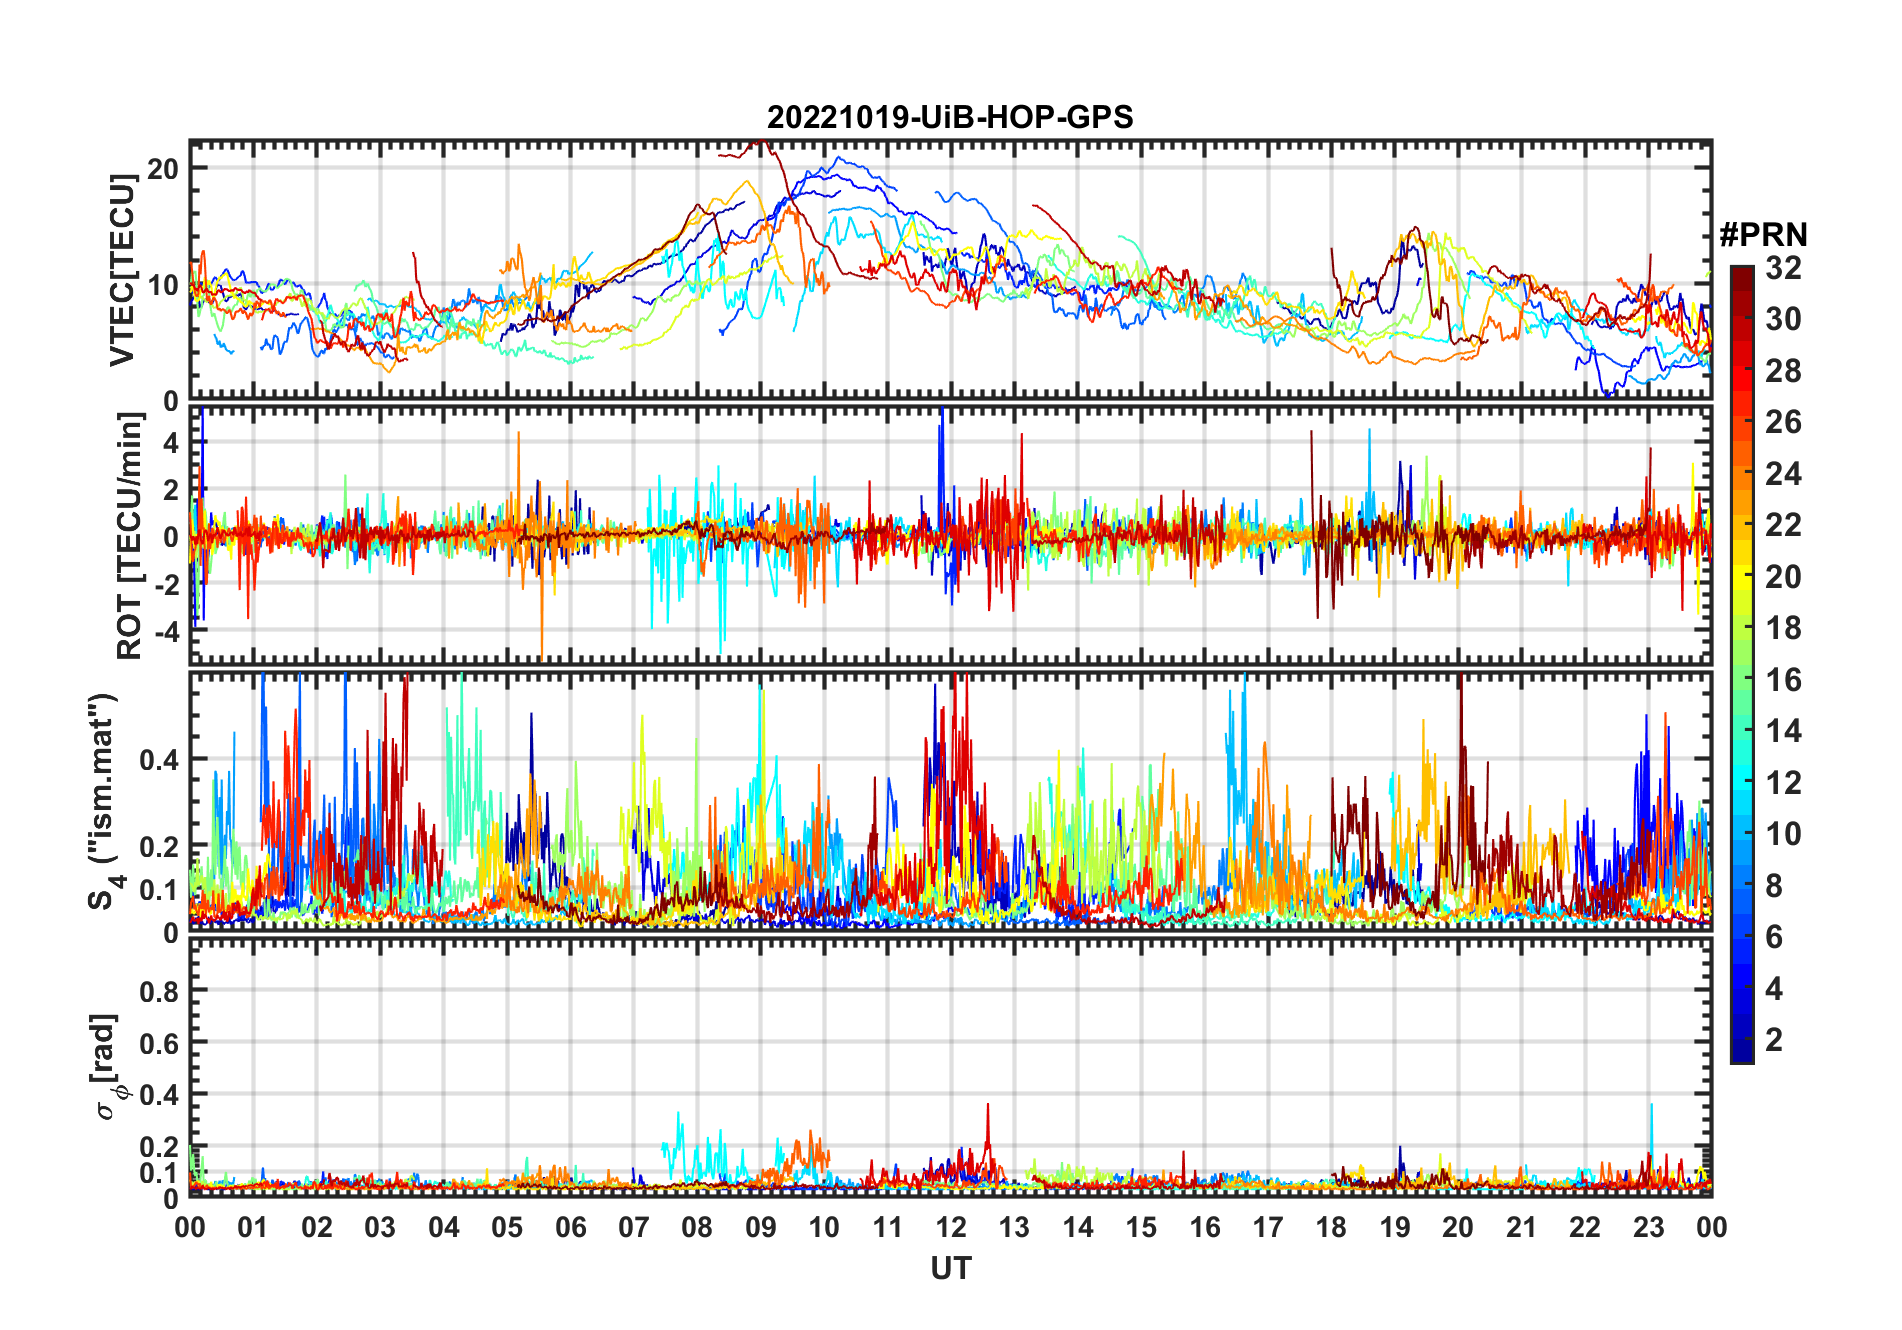Click colorbar tick label 6

pos(1775,937)
